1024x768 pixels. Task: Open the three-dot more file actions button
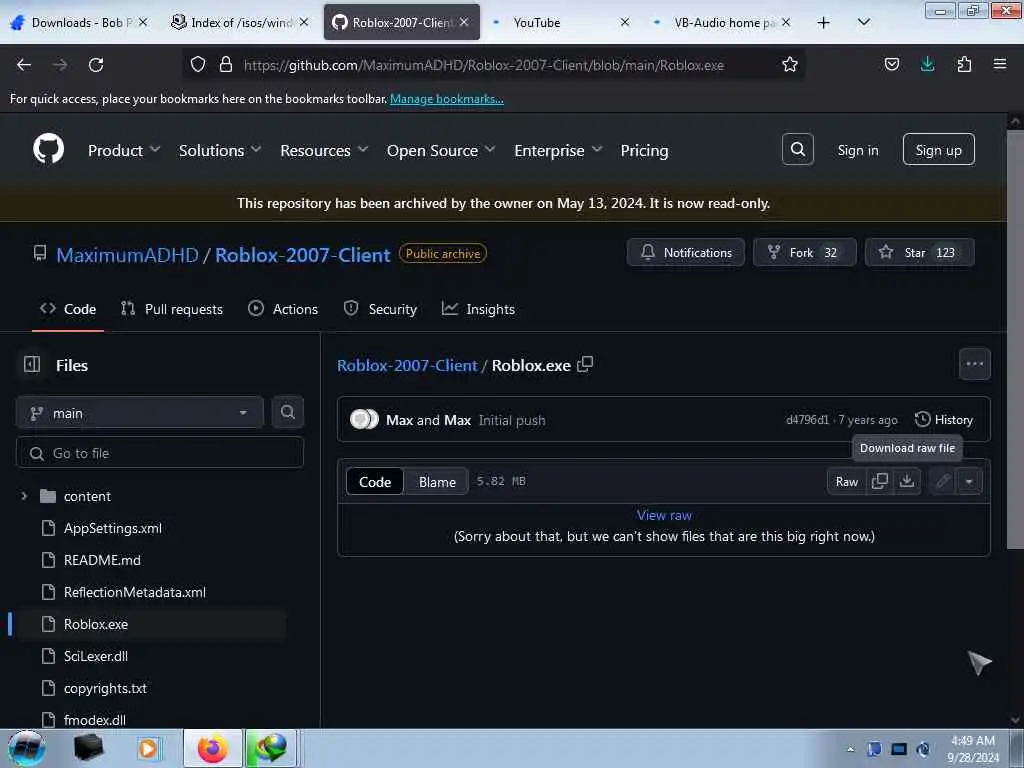click(974, 364)
